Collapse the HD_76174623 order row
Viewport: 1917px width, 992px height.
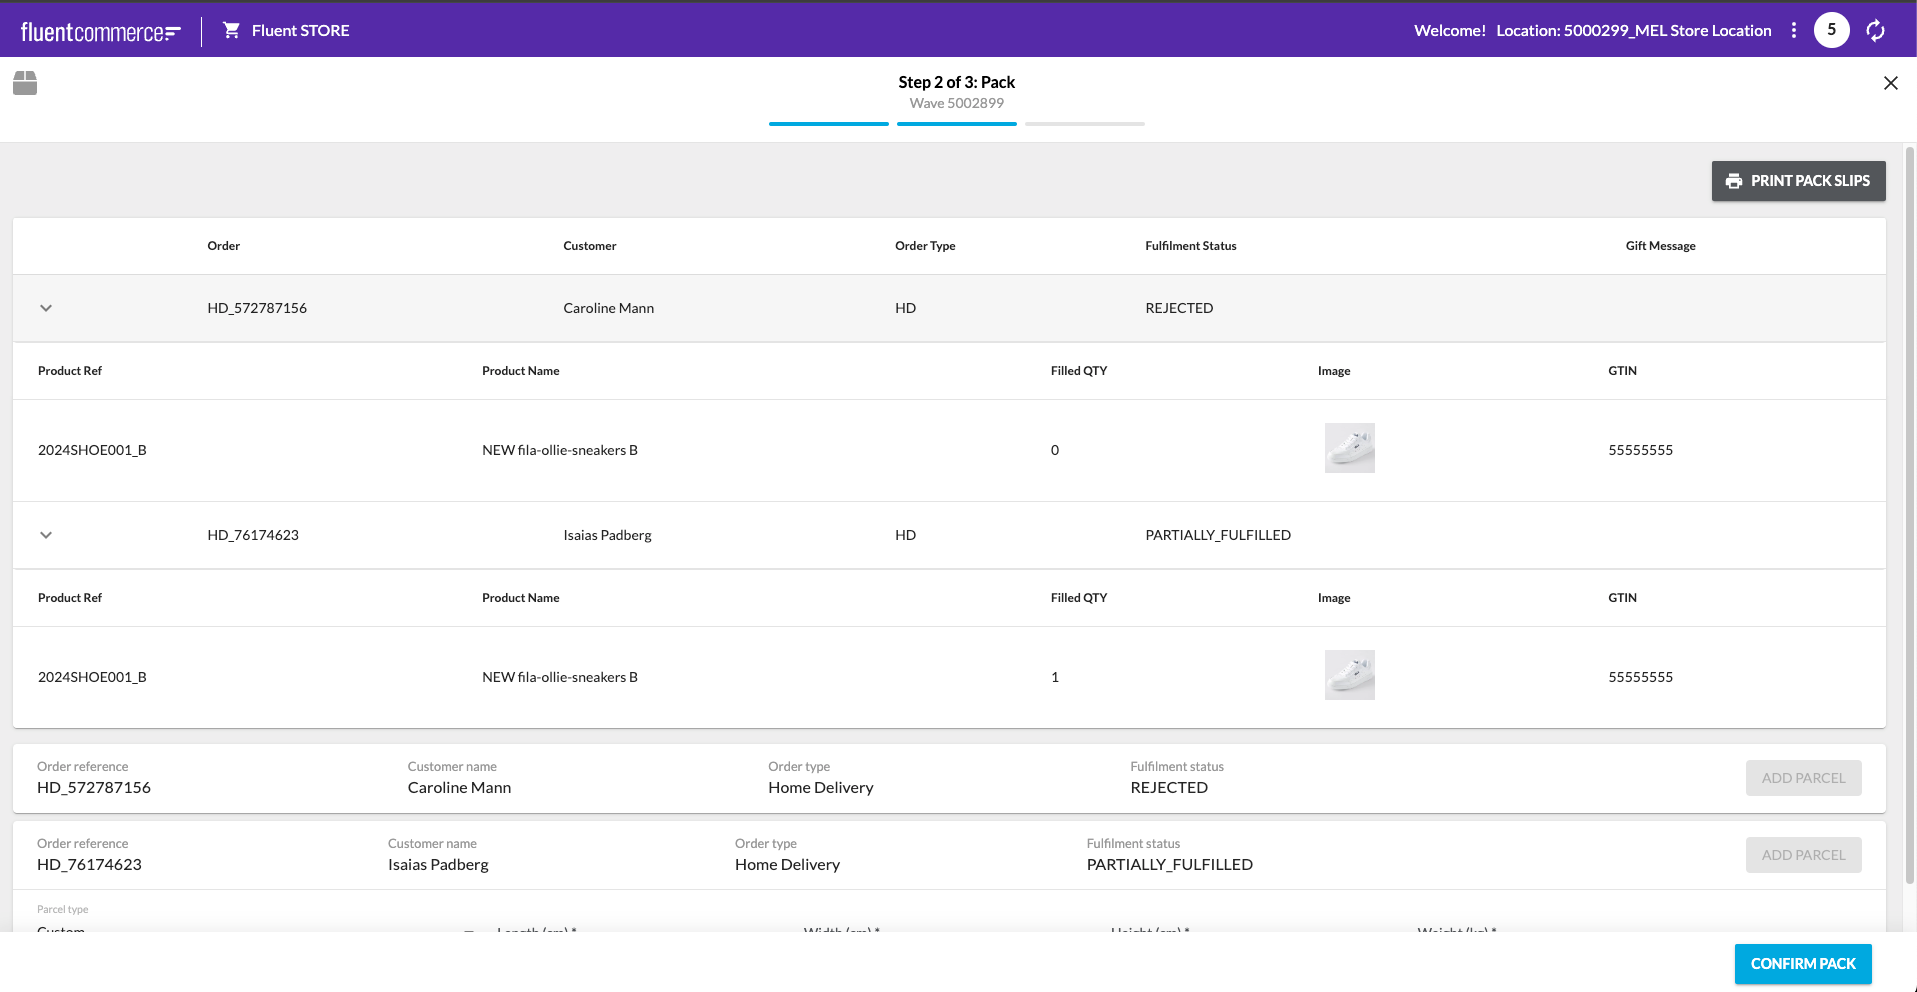(x=46, y=535)
